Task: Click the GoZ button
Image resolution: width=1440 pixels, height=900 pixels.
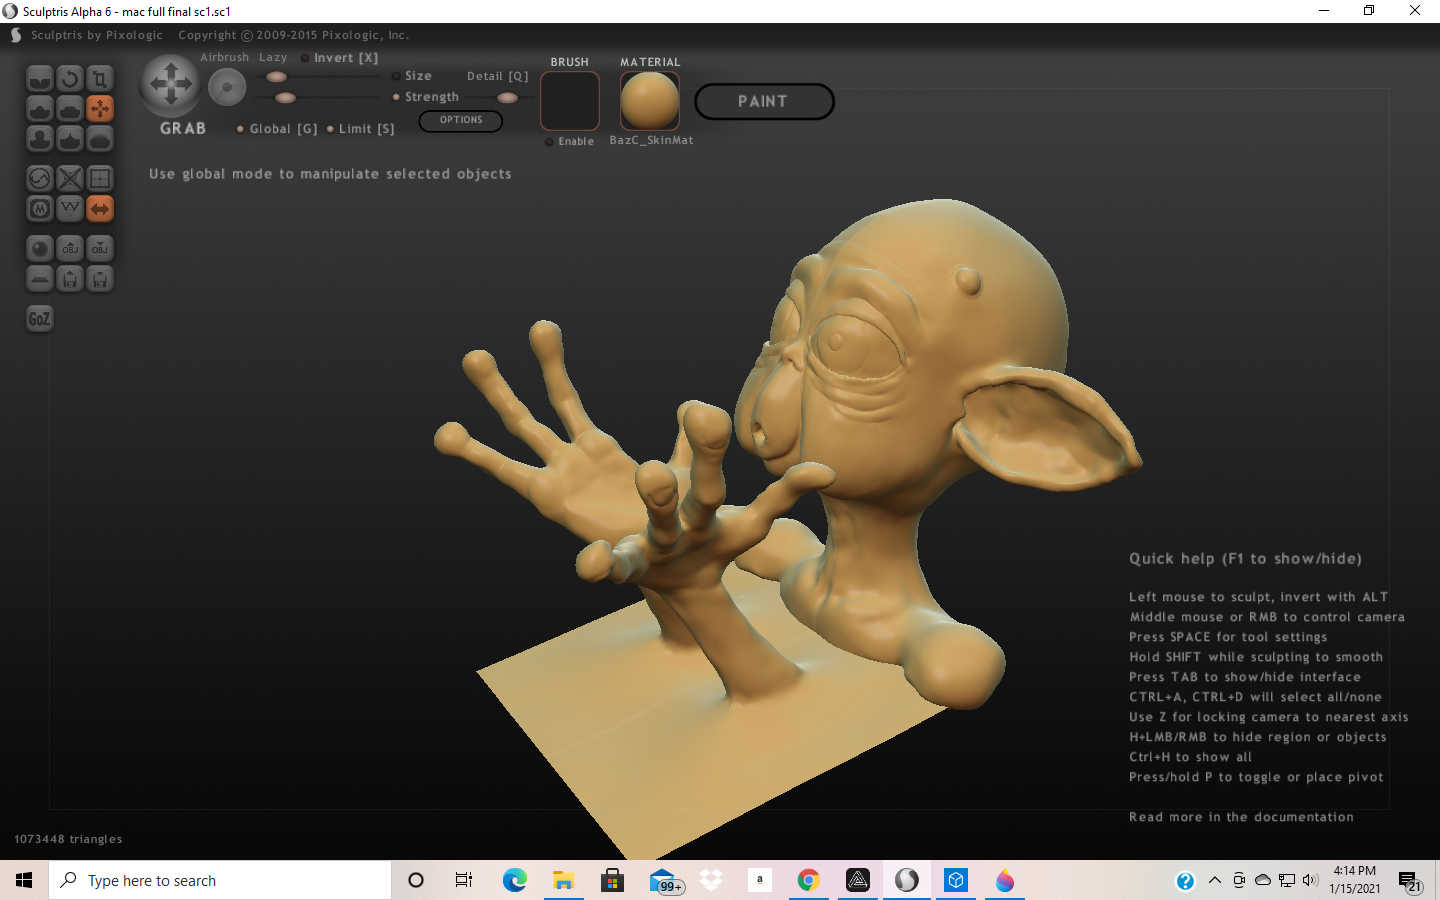Action: click(x=39, y=319)
